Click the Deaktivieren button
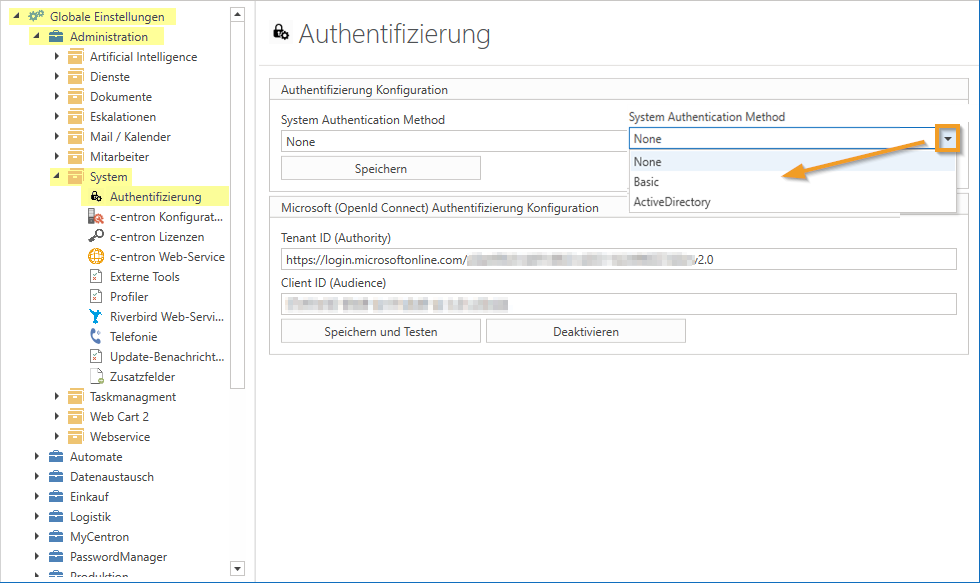 585,331
